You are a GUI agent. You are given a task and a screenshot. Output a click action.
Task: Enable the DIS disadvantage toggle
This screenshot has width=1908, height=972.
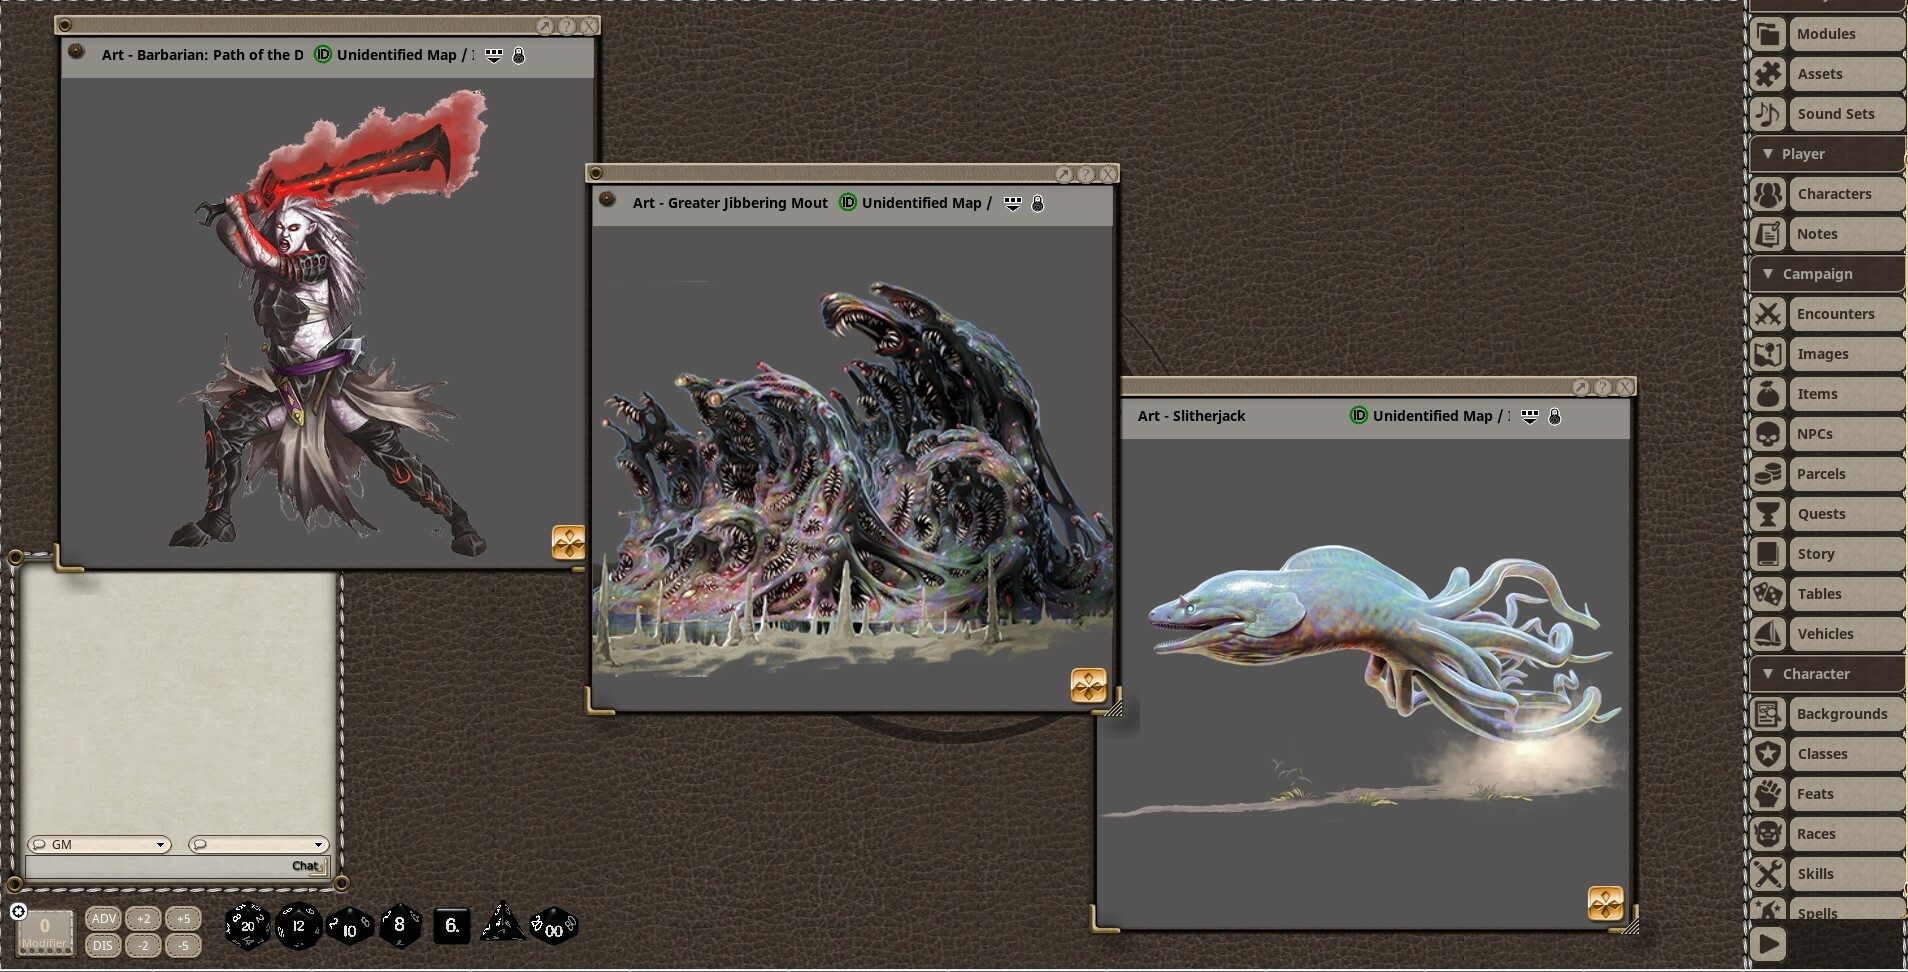click(103, 944)
